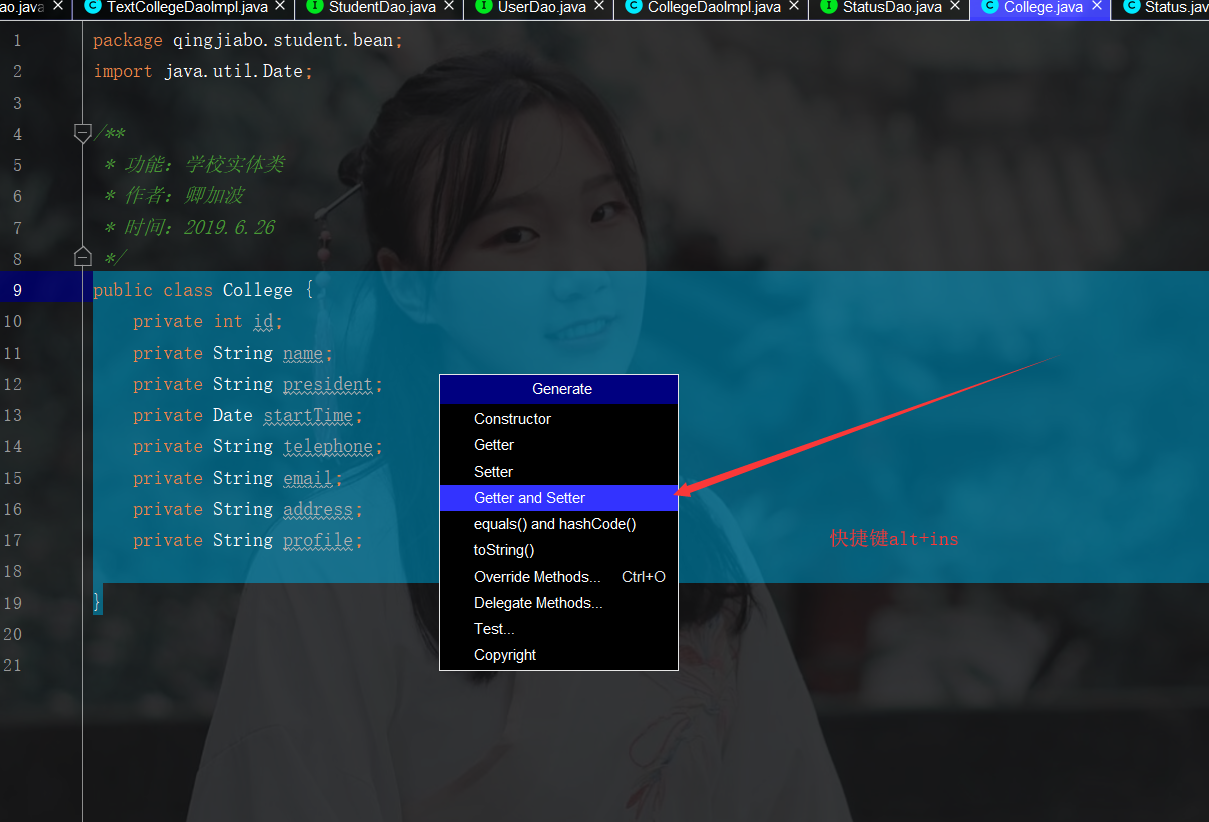Close the College.java tab
Screen dimensions: 1209x822
click(1096, 6)
